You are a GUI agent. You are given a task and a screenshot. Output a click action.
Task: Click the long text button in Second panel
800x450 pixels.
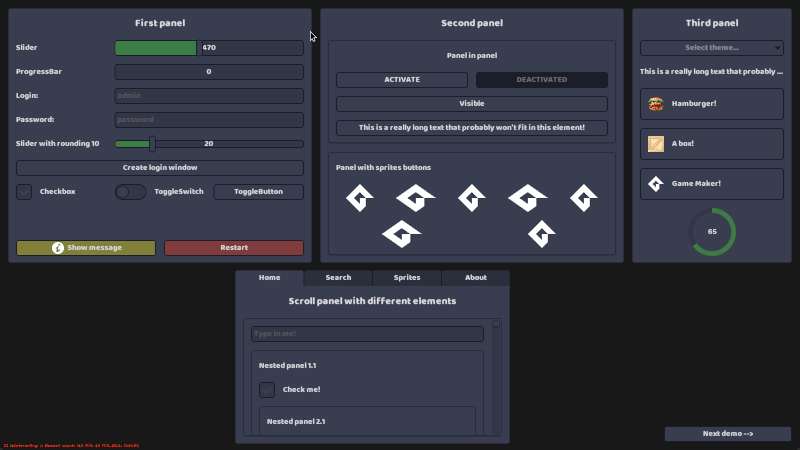(471, 128)
